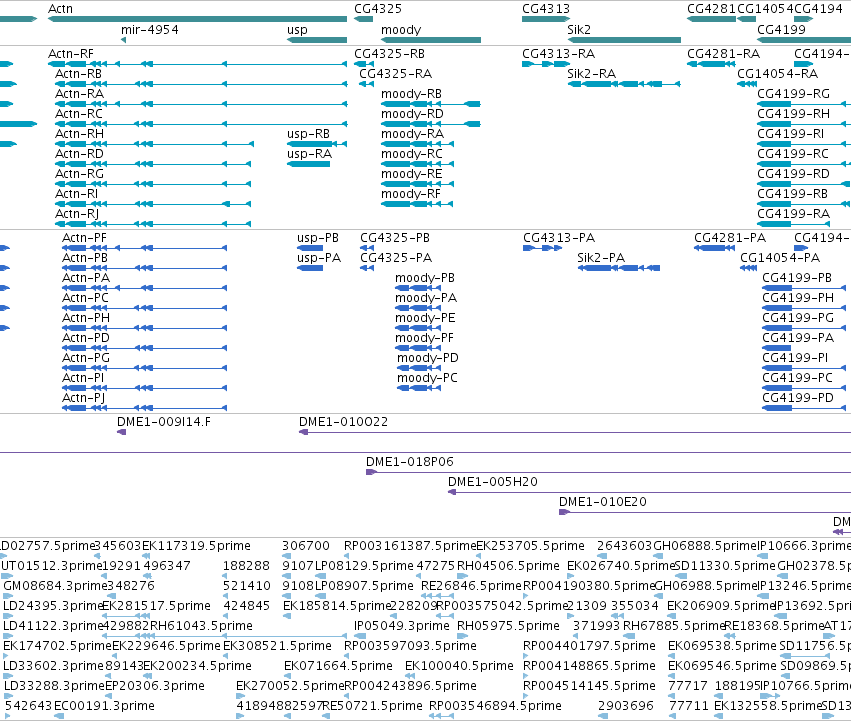
Task: Click the DME1-010O22 clone label
Action: point(344,422)
